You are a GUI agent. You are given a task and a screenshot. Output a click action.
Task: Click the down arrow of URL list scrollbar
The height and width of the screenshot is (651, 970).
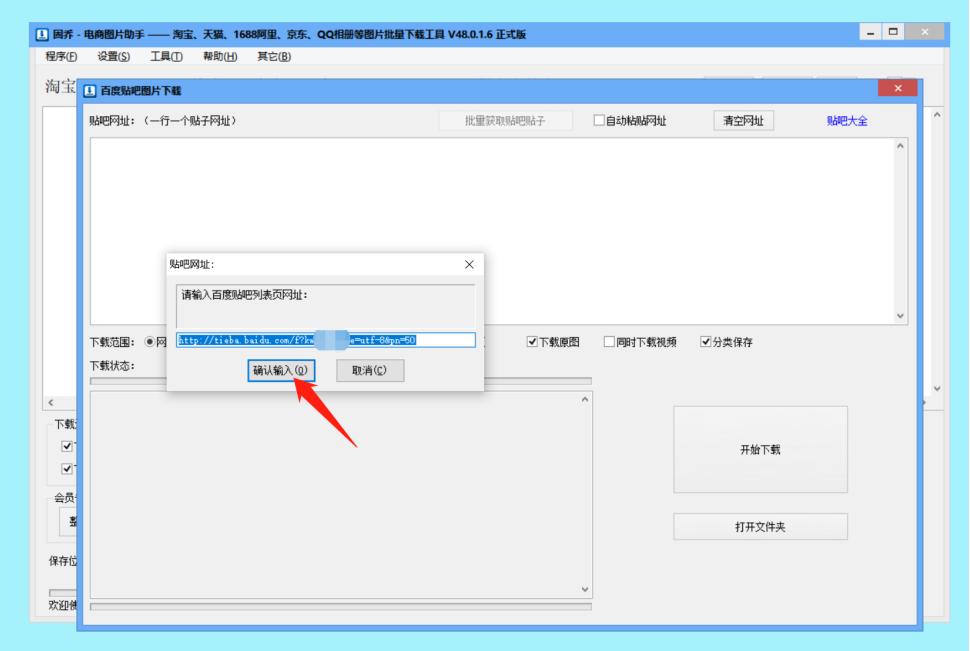tap(900, 316)
